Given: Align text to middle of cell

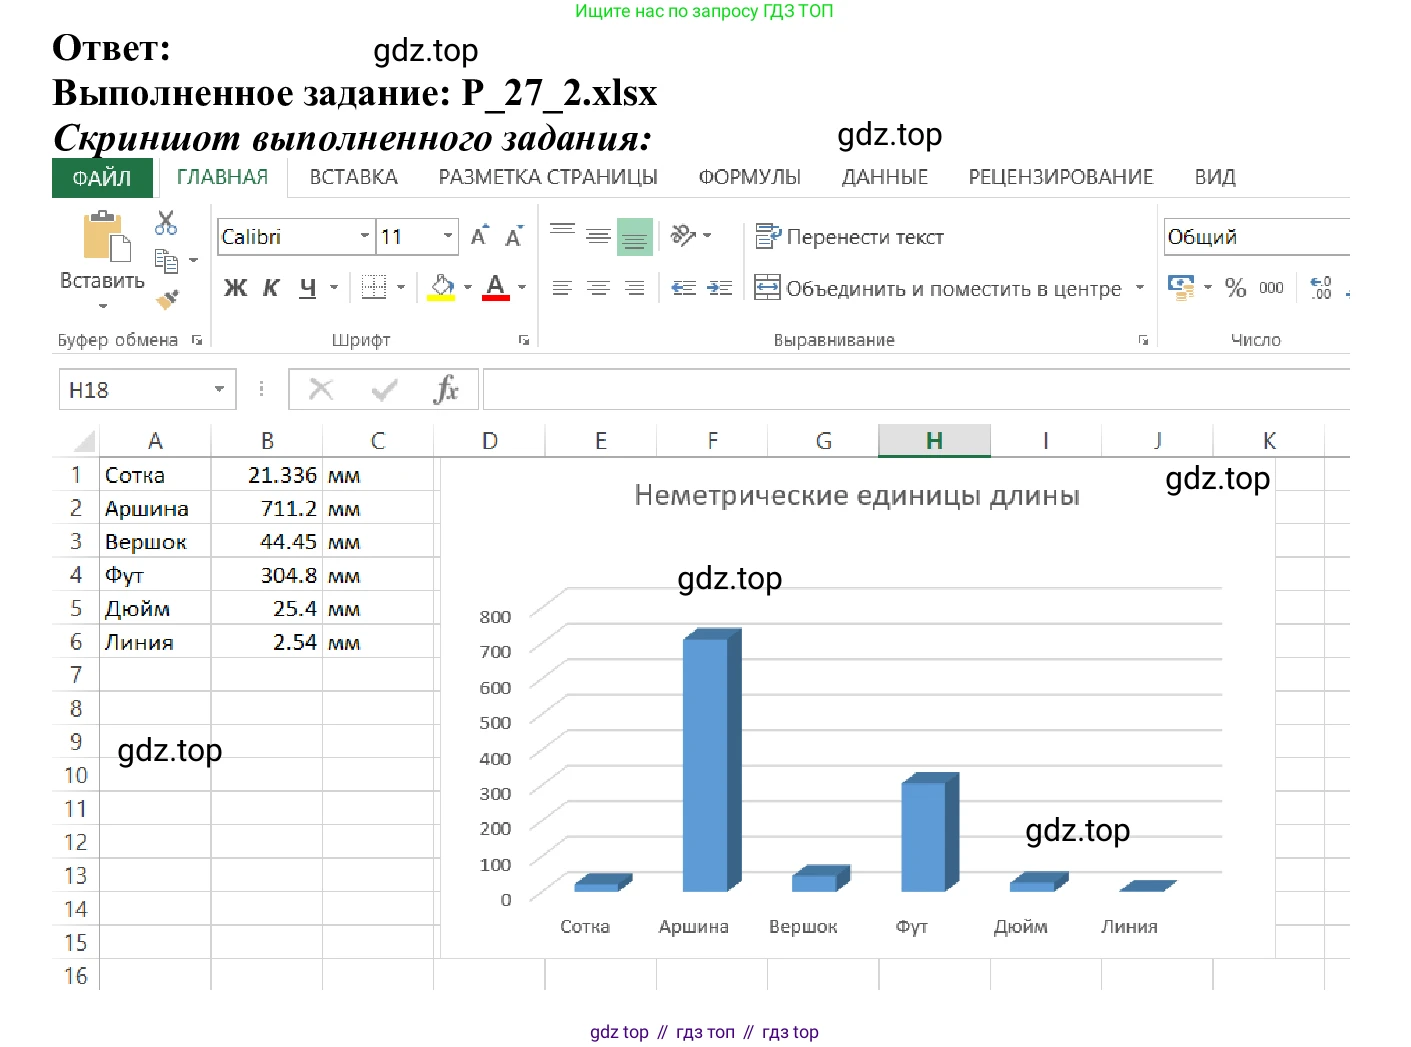Looking at the screenshot, I should coord(598,236).
